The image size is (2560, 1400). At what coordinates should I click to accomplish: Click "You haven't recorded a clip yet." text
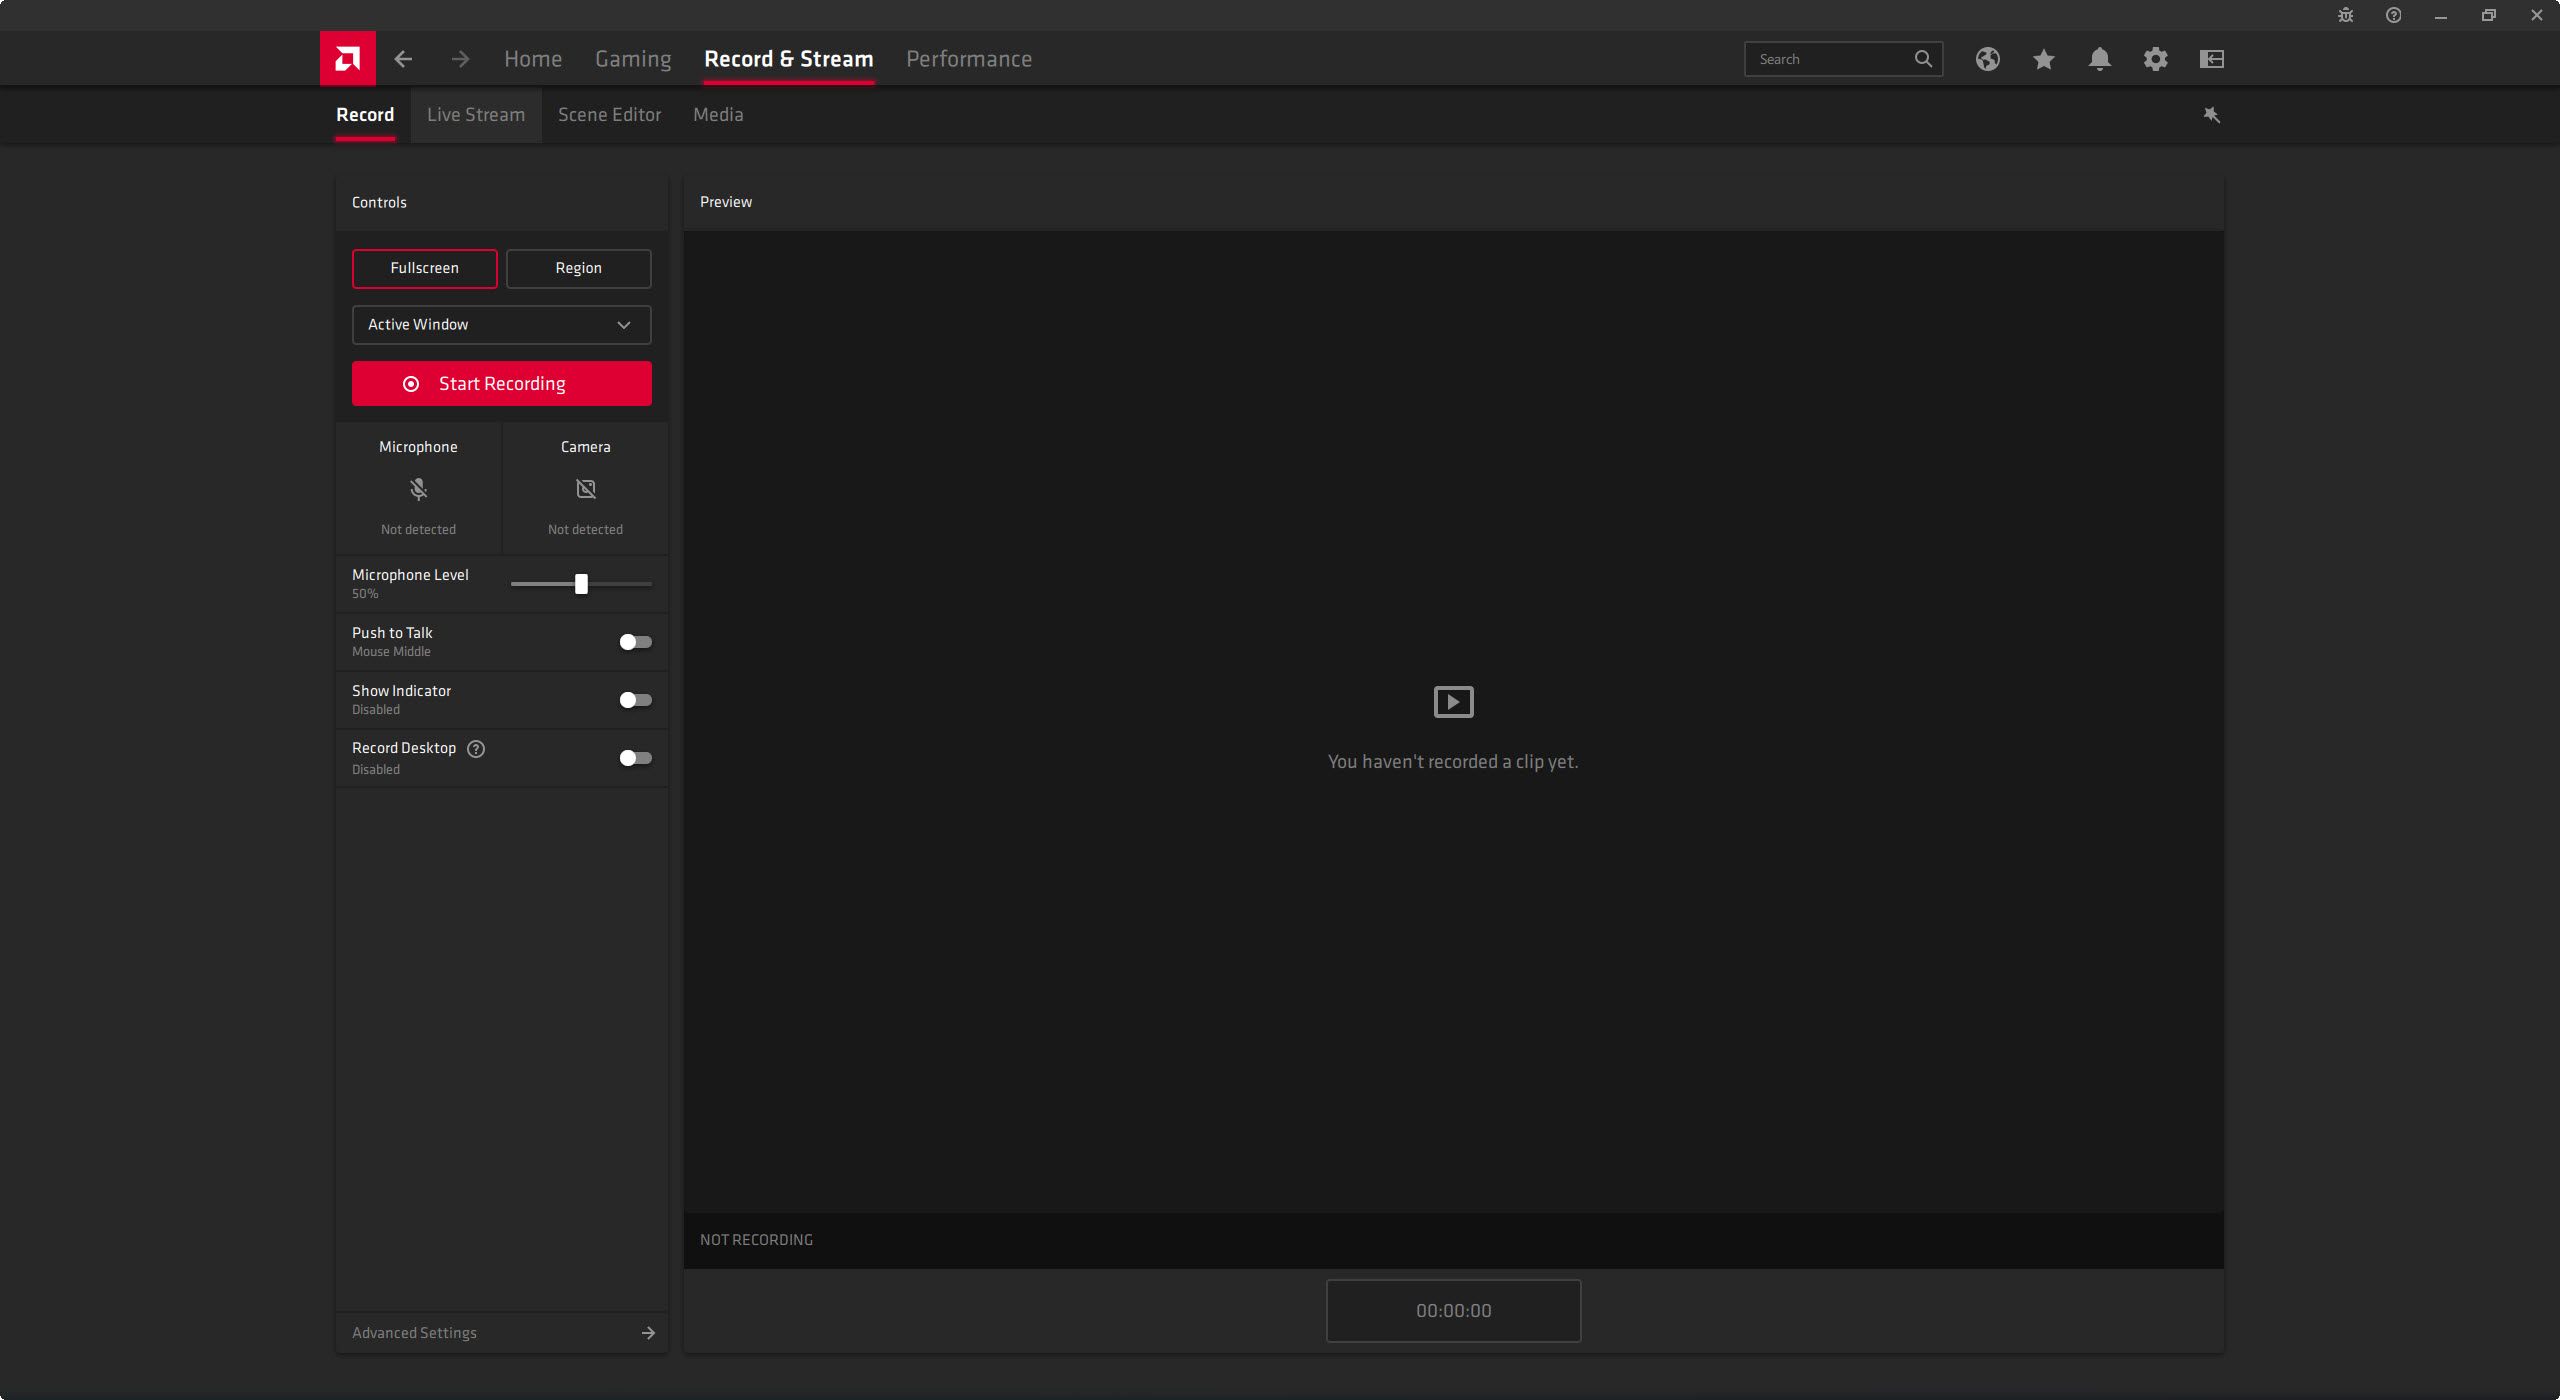coord(1453,762)
